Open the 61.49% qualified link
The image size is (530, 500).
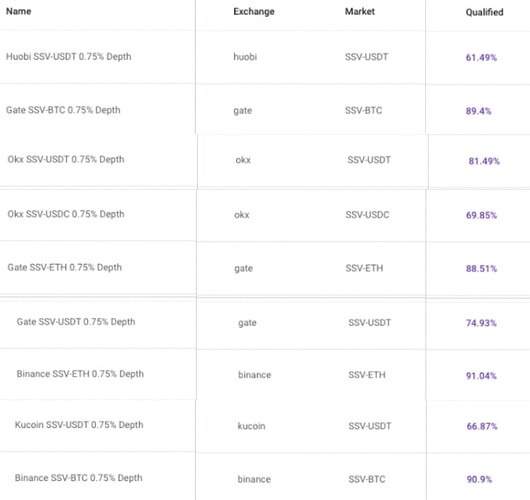pos(481,57)
